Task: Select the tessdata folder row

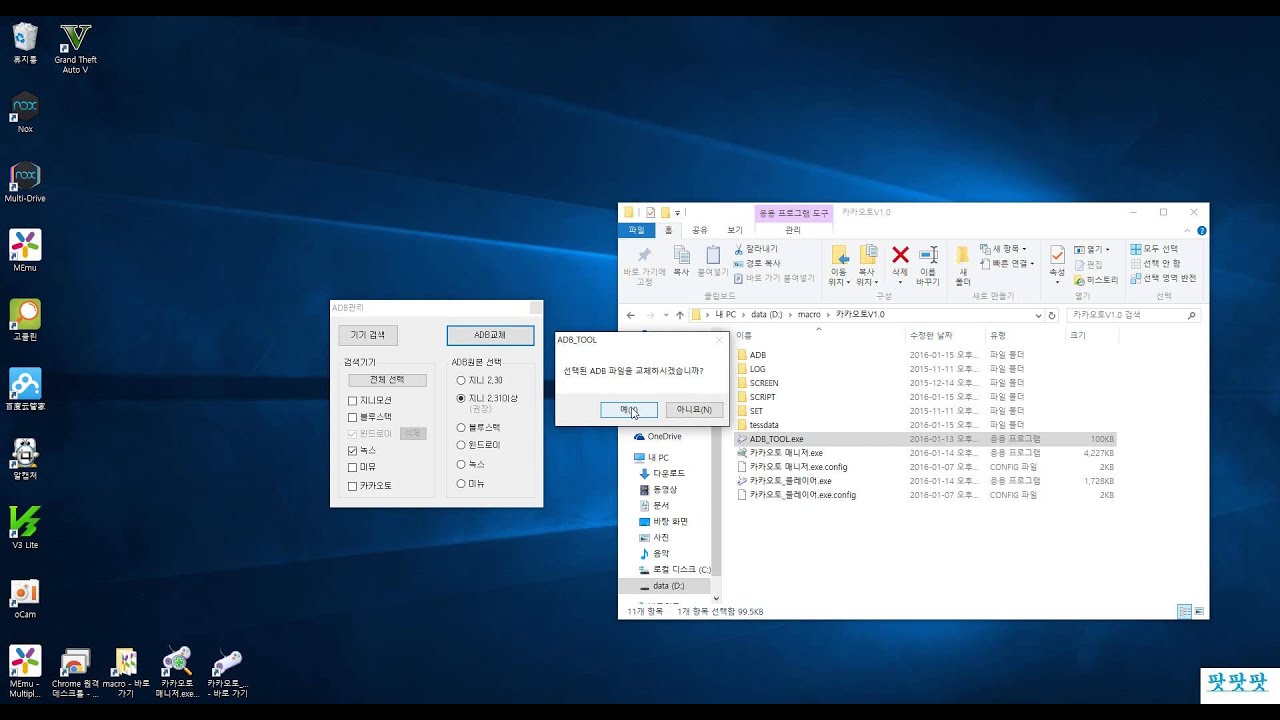Action: pos(924,425)
